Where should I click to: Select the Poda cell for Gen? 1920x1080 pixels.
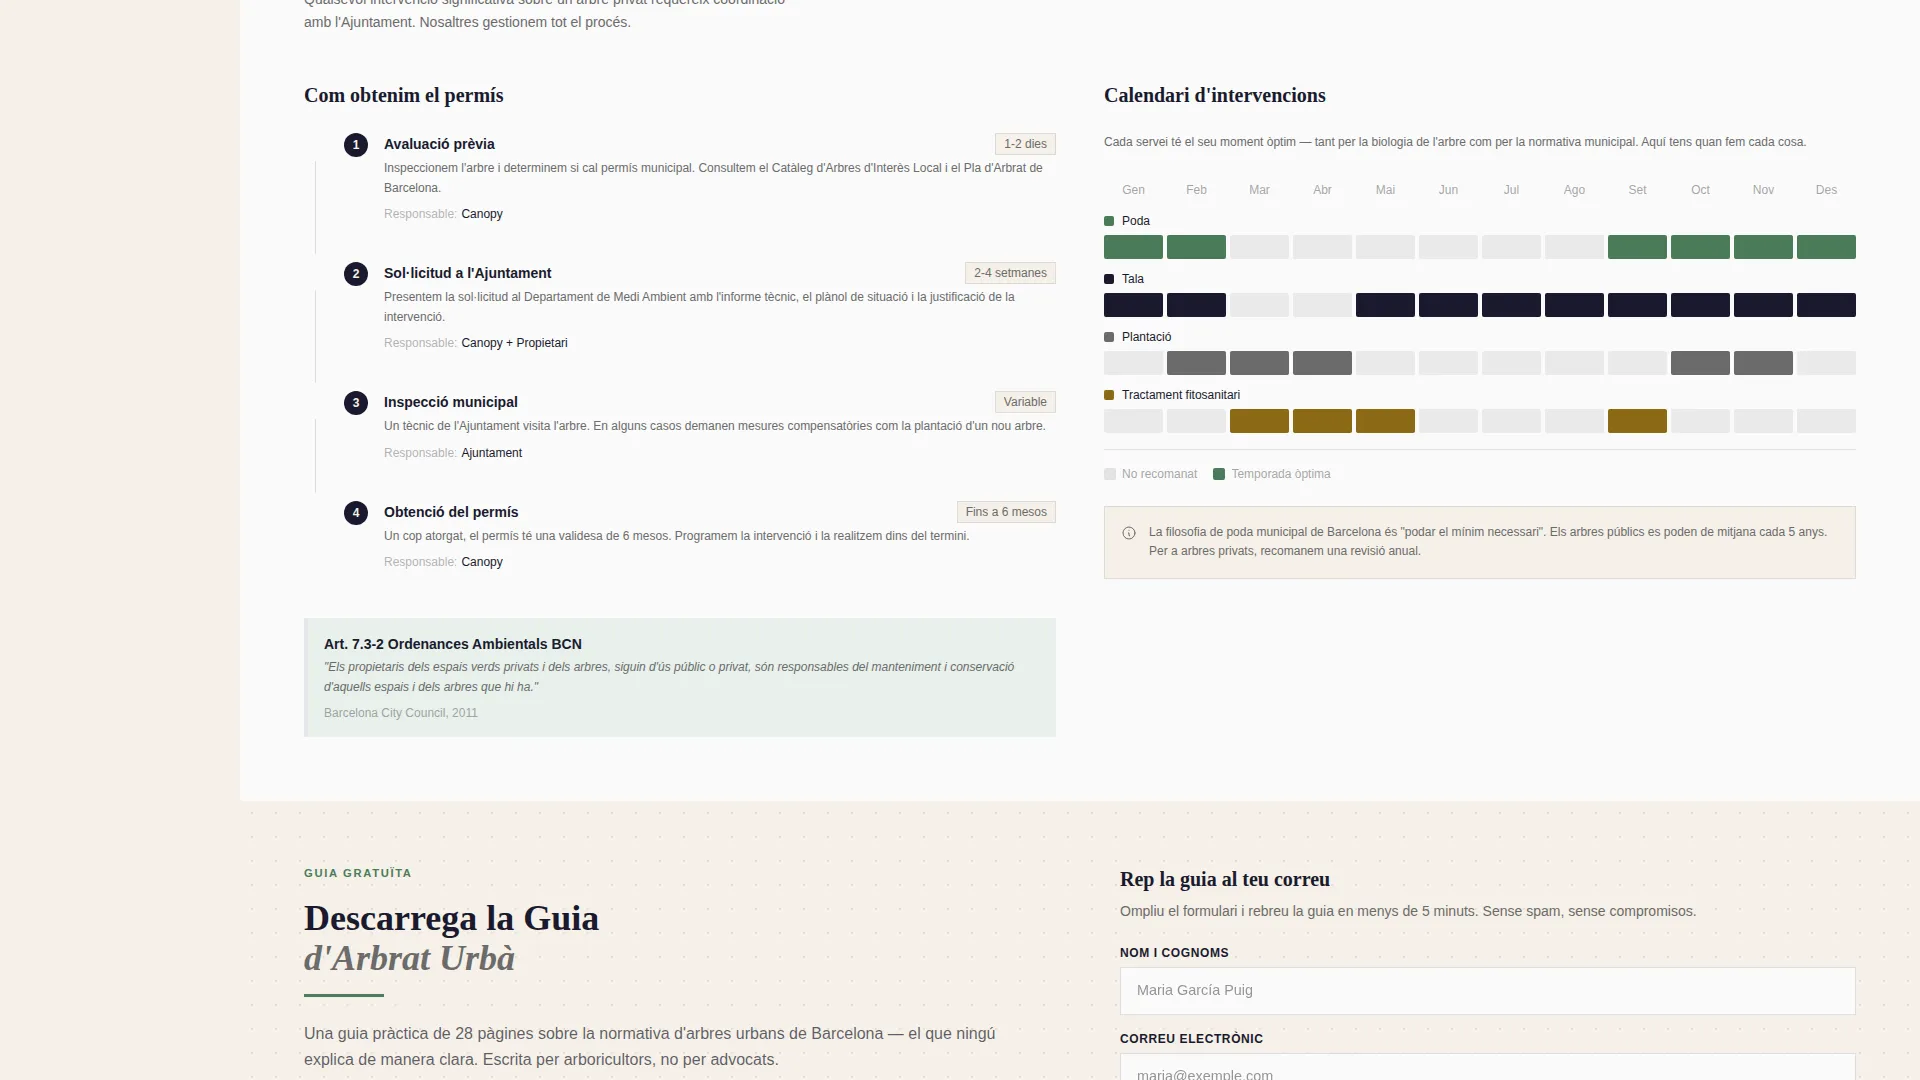[1133, 247]
